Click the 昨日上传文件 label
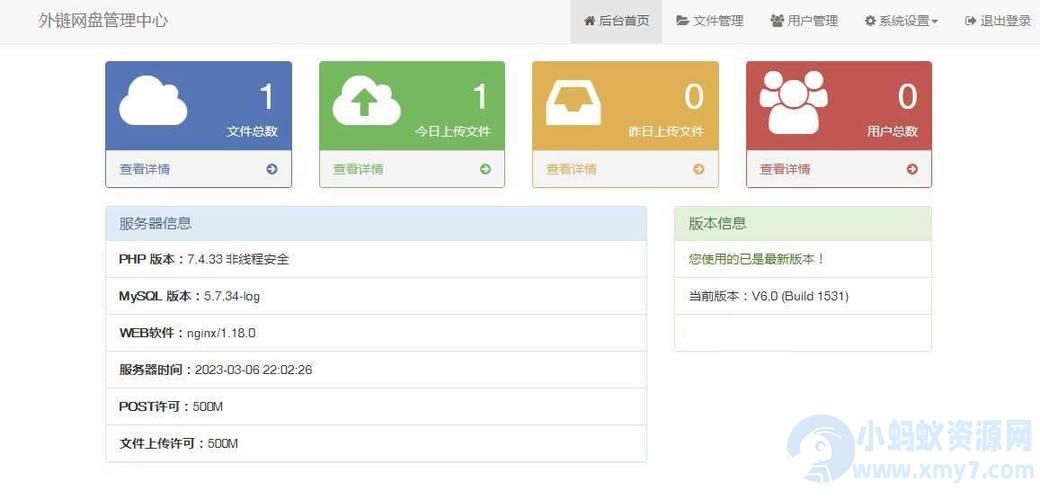1040x500 pixels. pos(667,131)
